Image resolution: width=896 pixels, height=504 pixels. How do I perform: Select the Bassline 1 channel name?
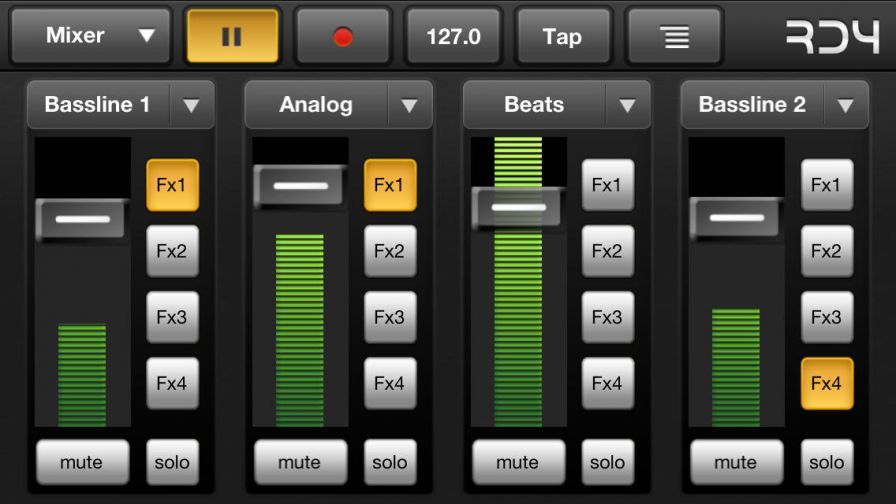(97, 105)
